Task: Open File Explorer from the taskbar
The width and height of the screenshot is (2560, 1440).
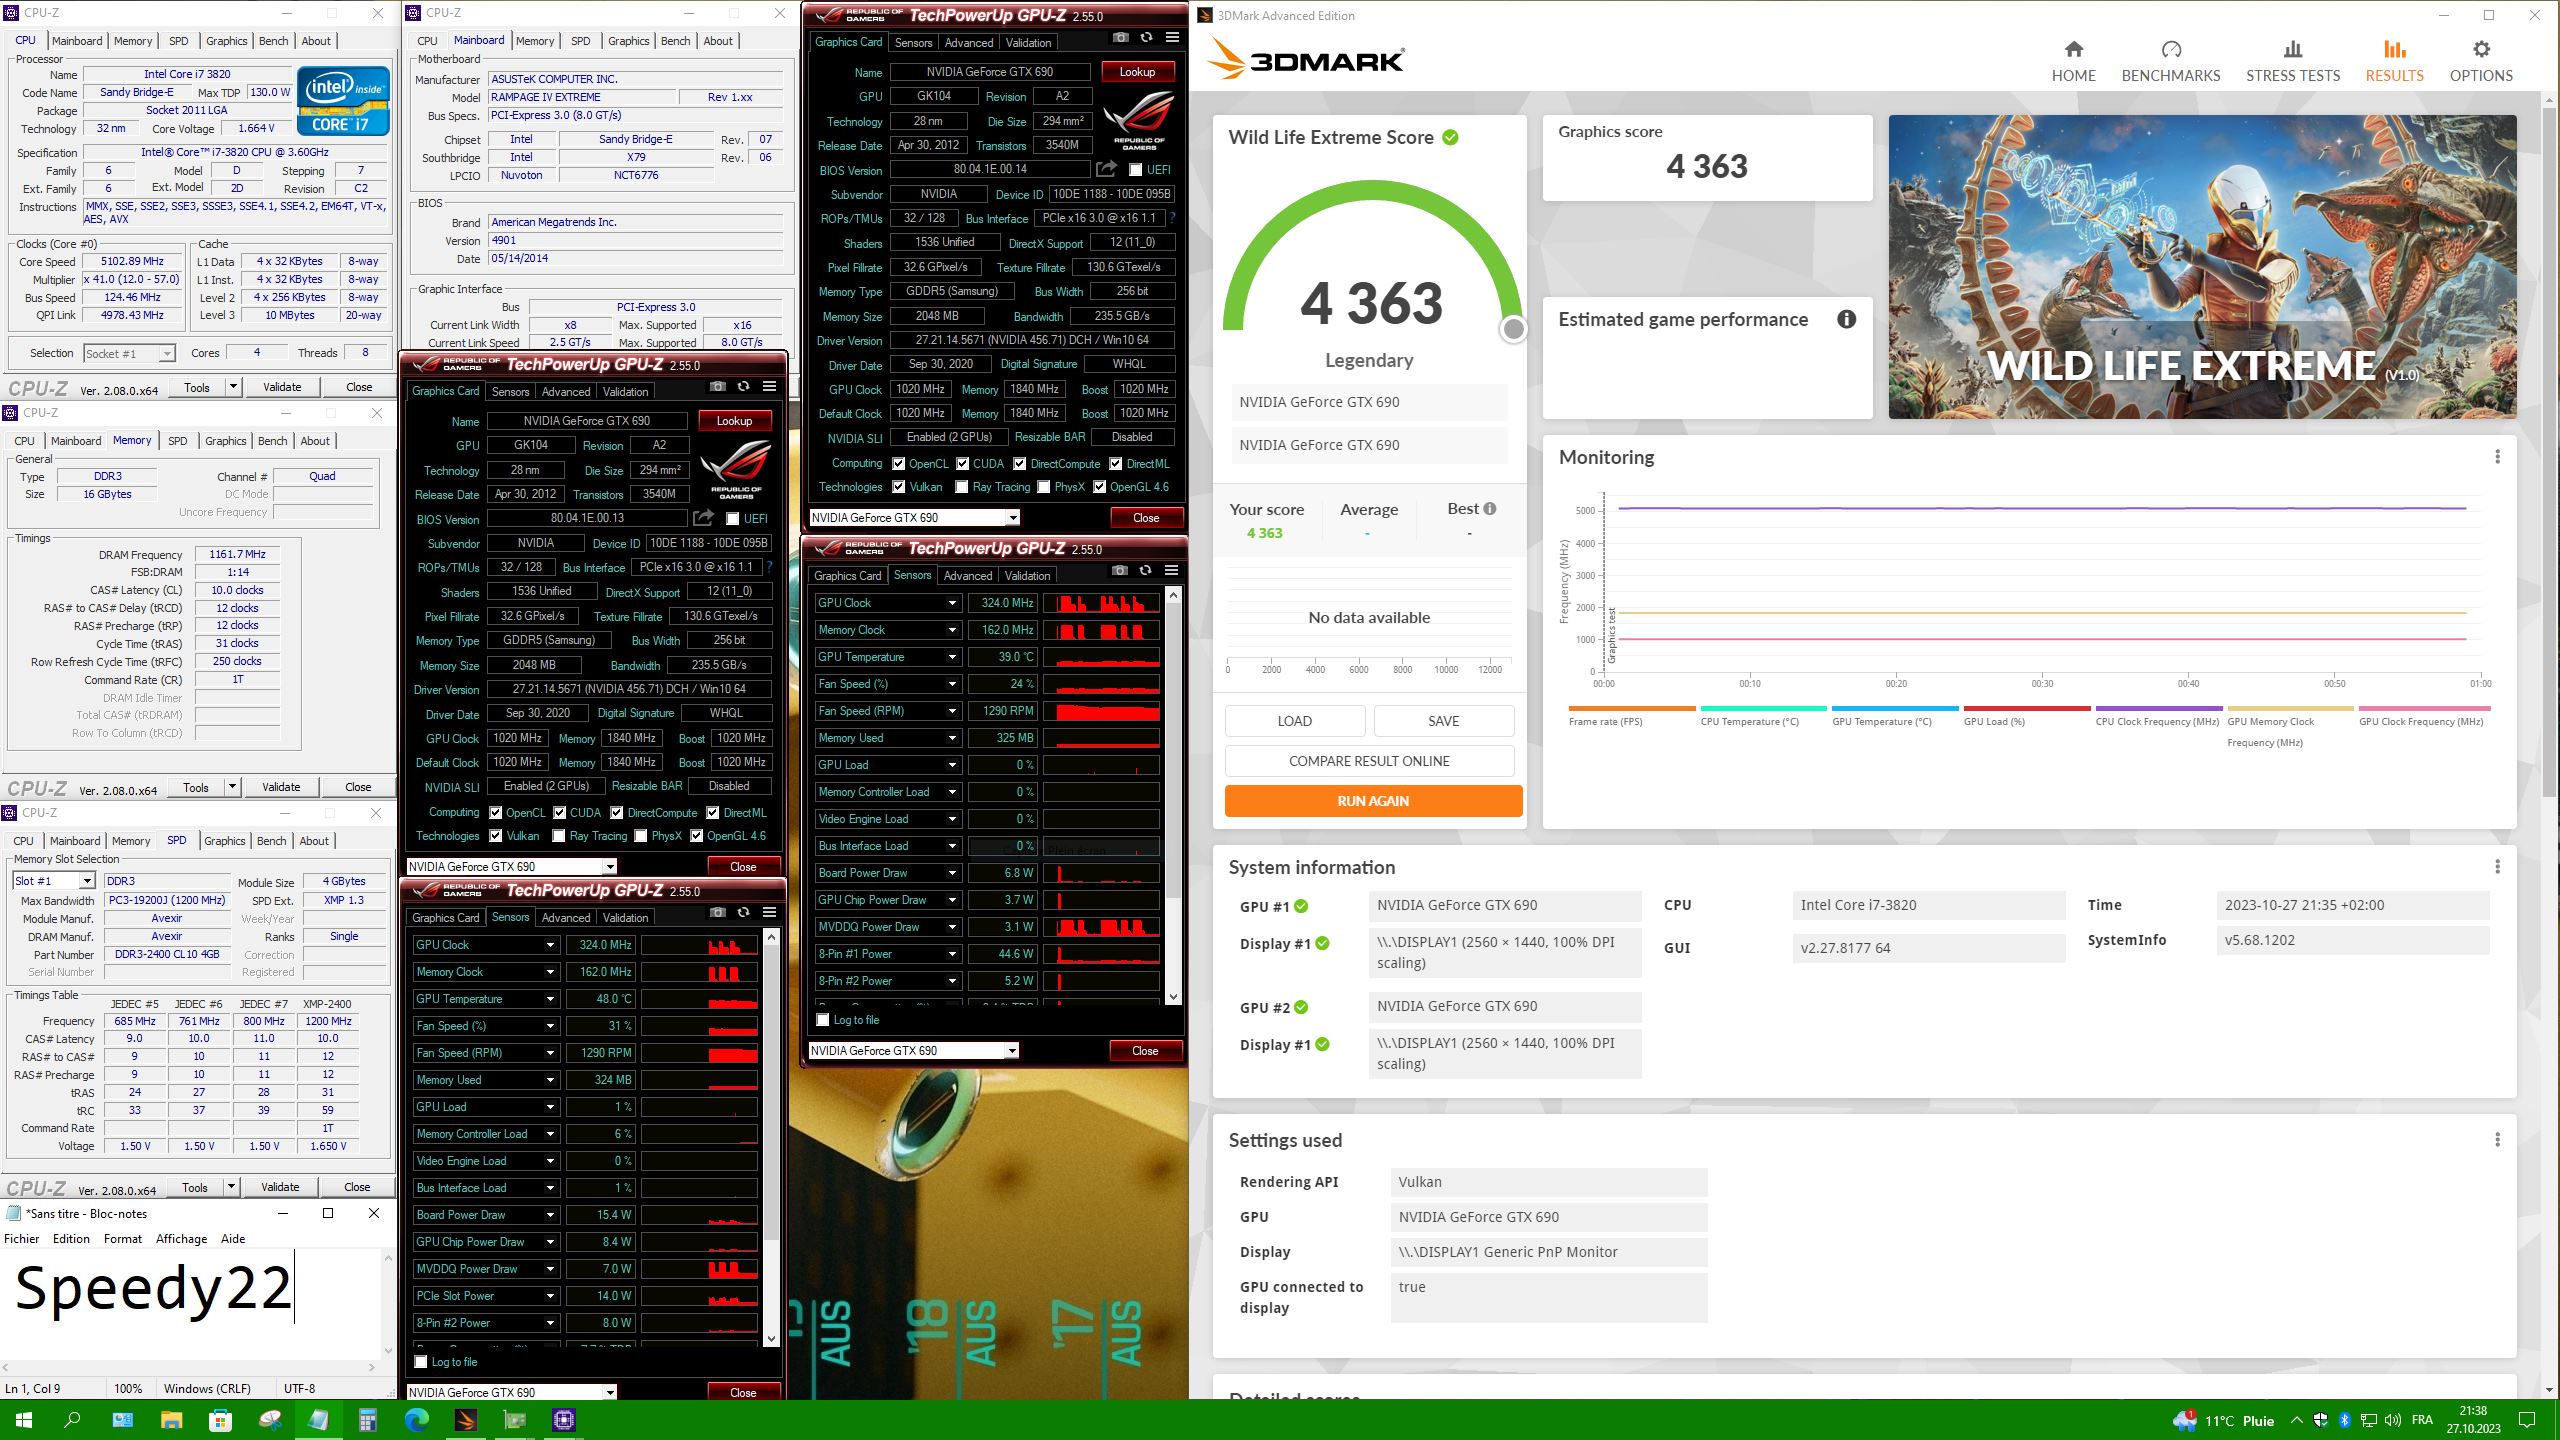Action: point(171,1420)
